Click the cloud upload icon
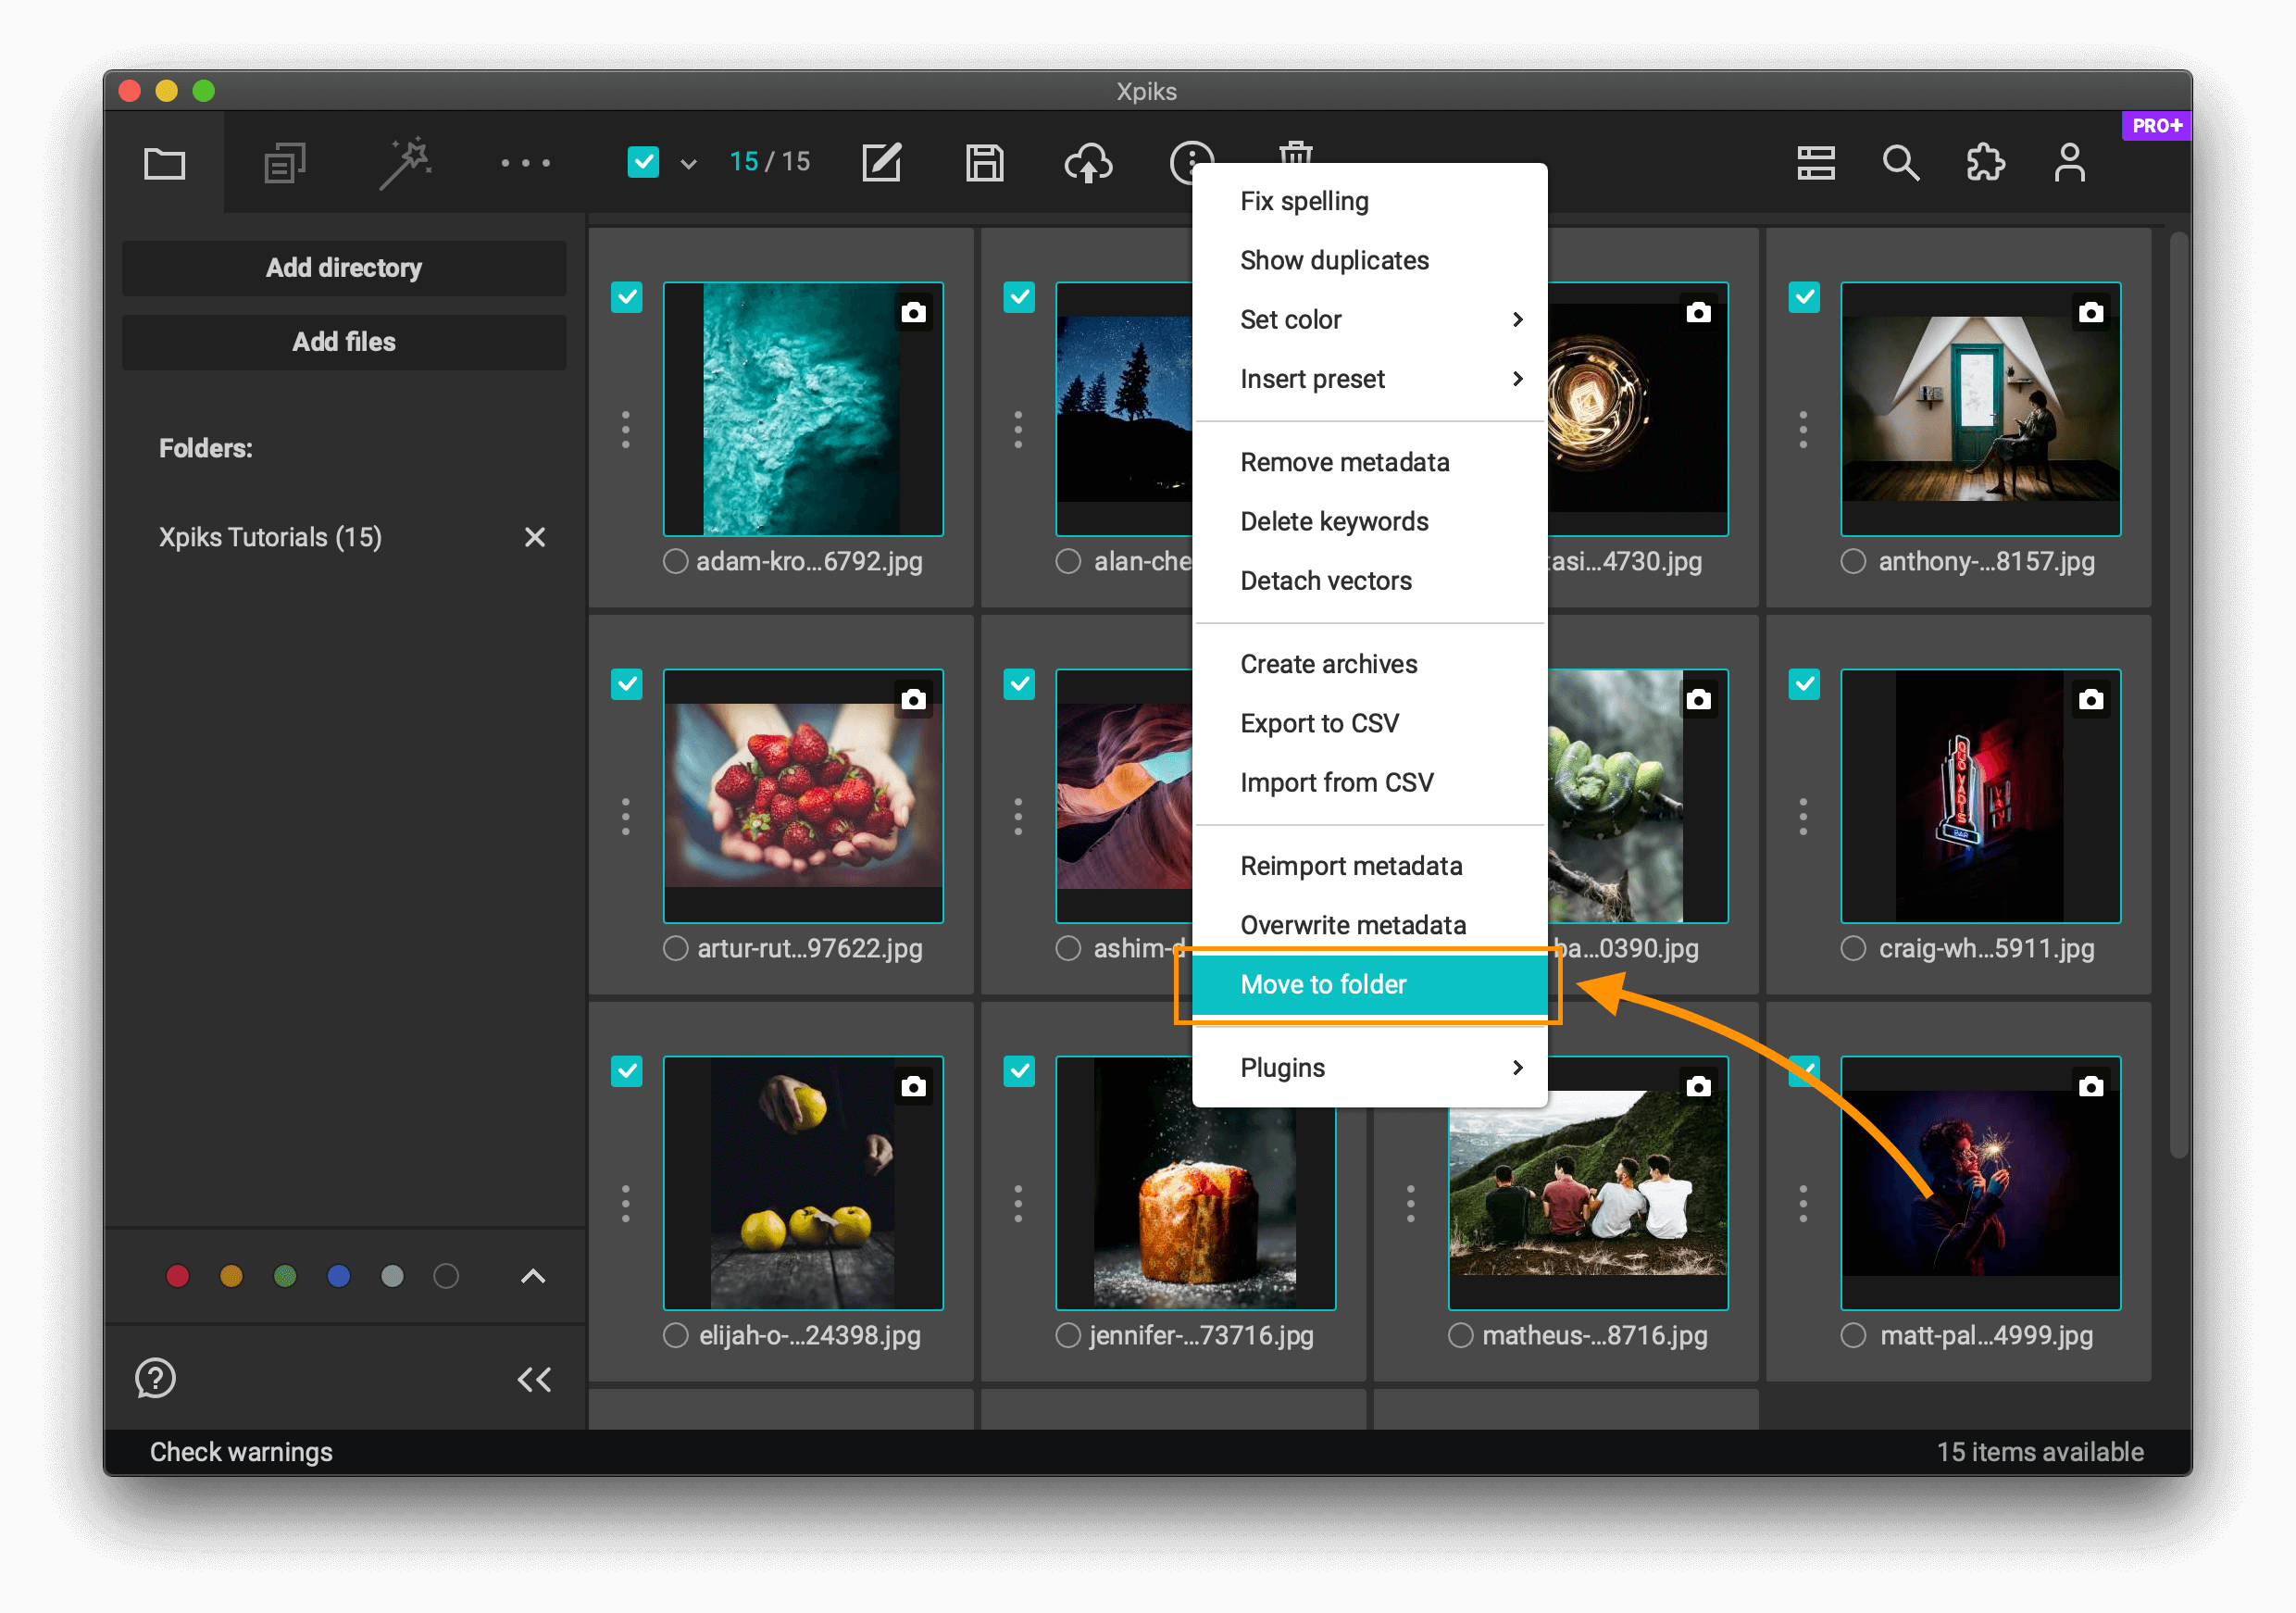 (1088, 162)
